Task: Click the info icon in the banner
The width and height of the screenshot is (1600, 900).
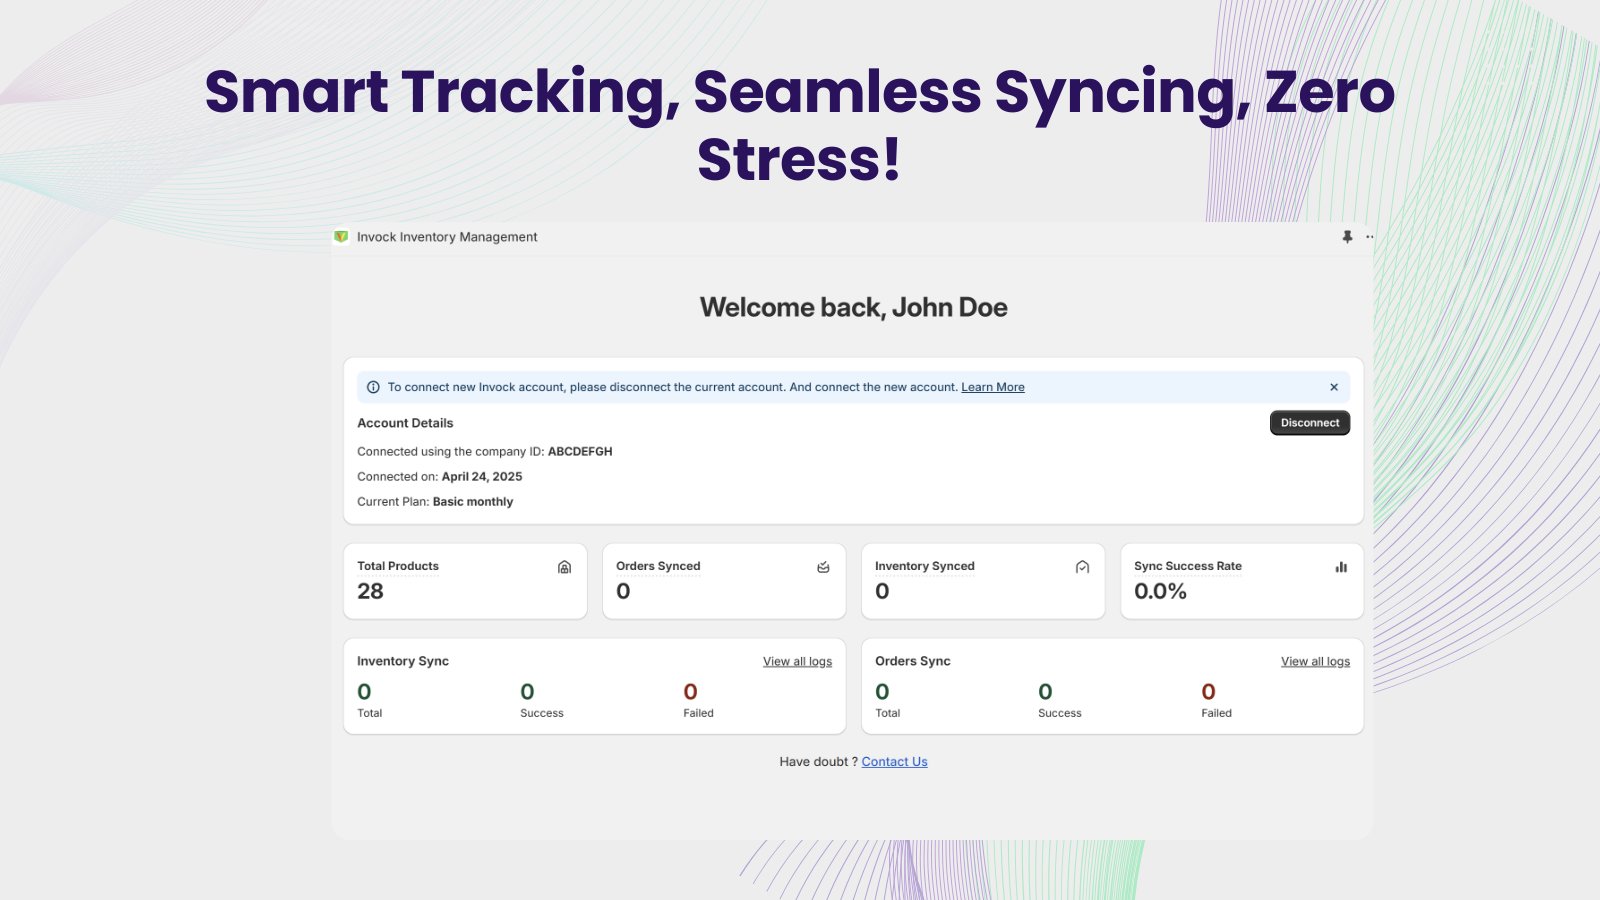Action: [x=373, y=387]
